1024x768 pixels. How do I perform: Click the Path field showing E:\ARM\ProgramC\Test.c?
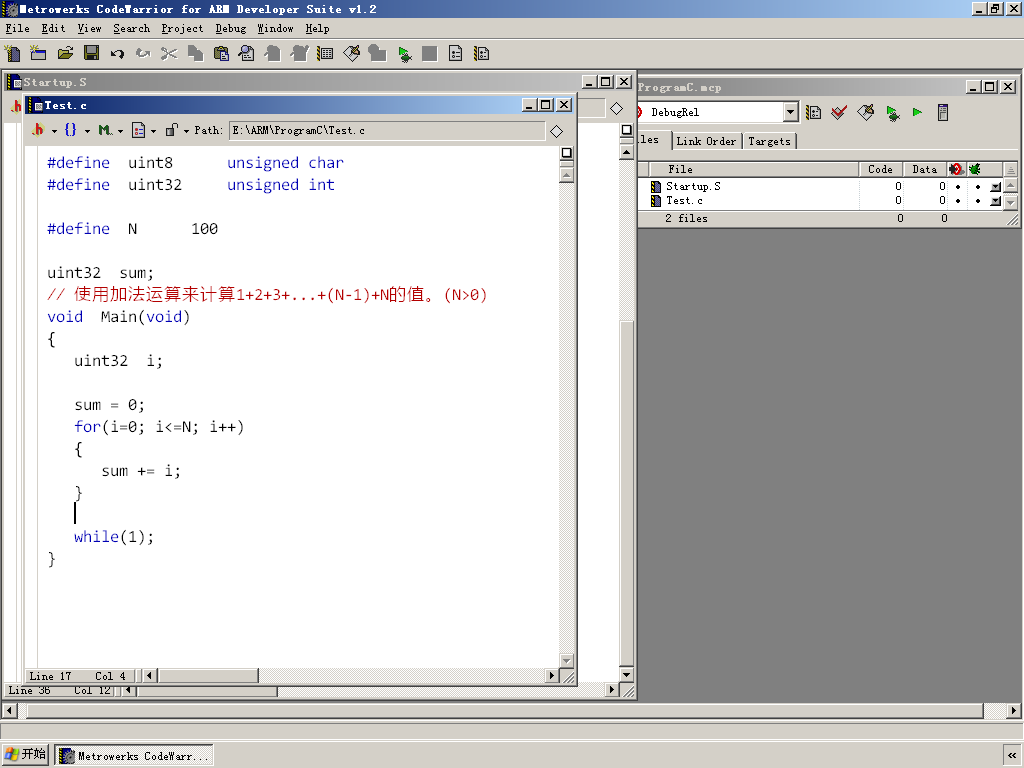[387, 131]
